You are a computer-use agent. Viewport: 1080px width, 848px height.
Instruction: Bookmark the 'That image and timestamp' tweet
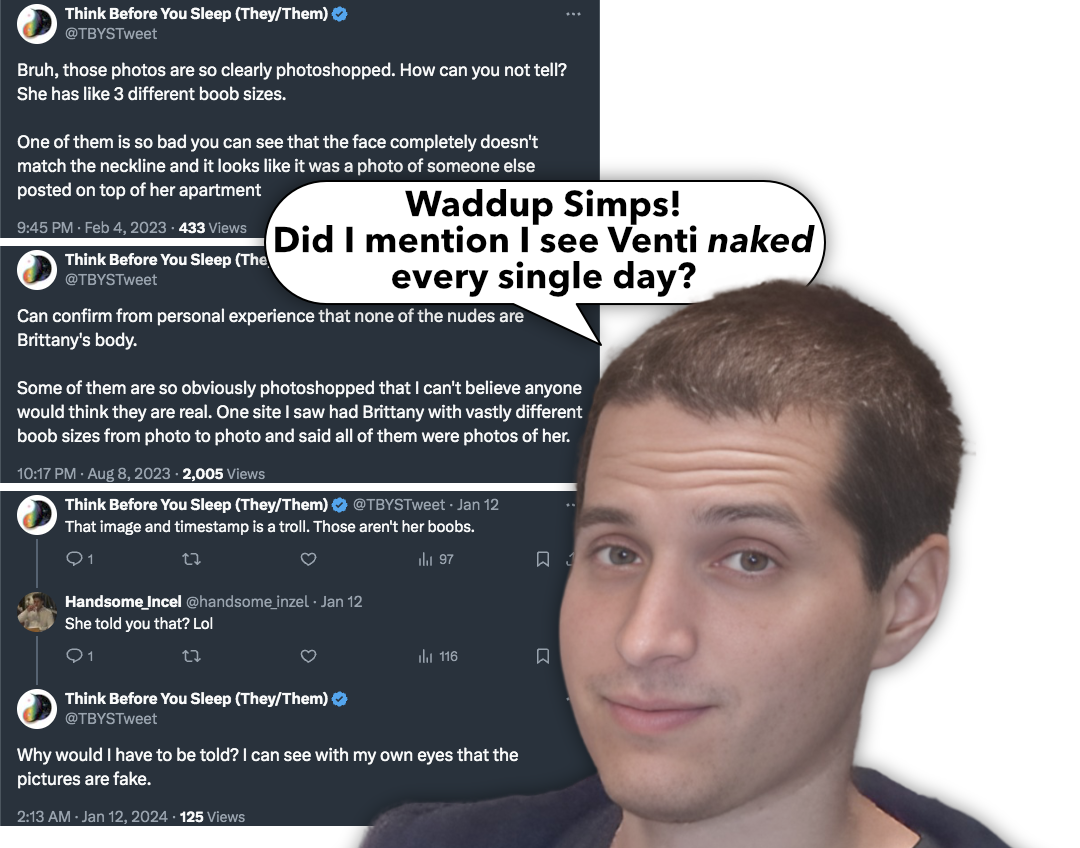pyautogui.click(x=543, y=559)
